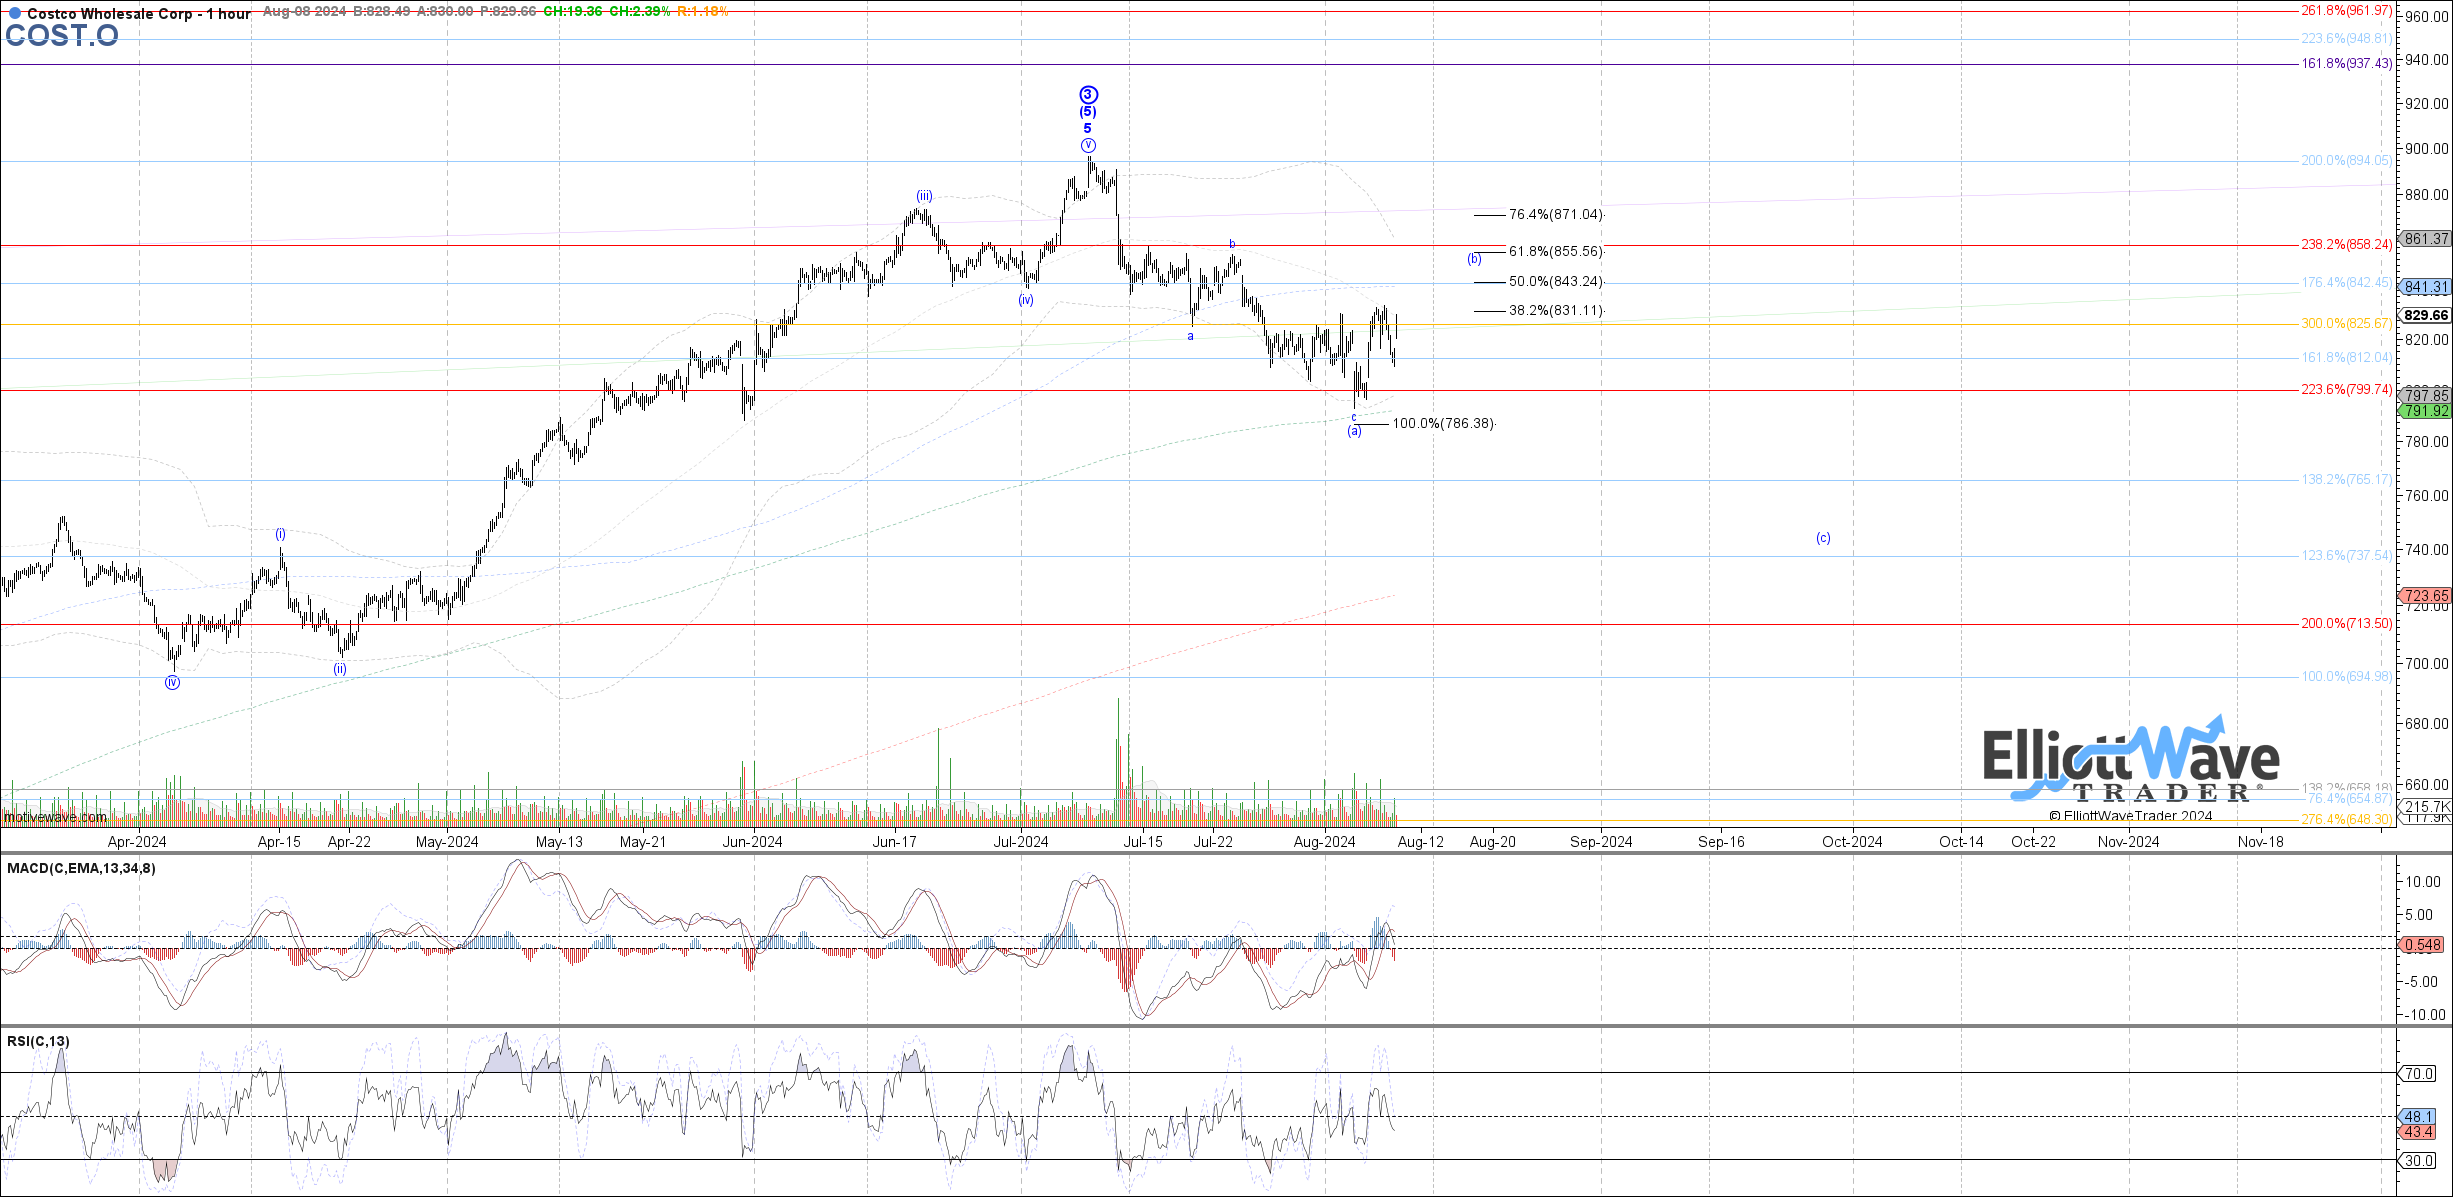The width and height of the screenshot is (2453, 1197).
Task: Click the 100.0%(694.98) Fibonacci level label
Action: coord(2346,677)
